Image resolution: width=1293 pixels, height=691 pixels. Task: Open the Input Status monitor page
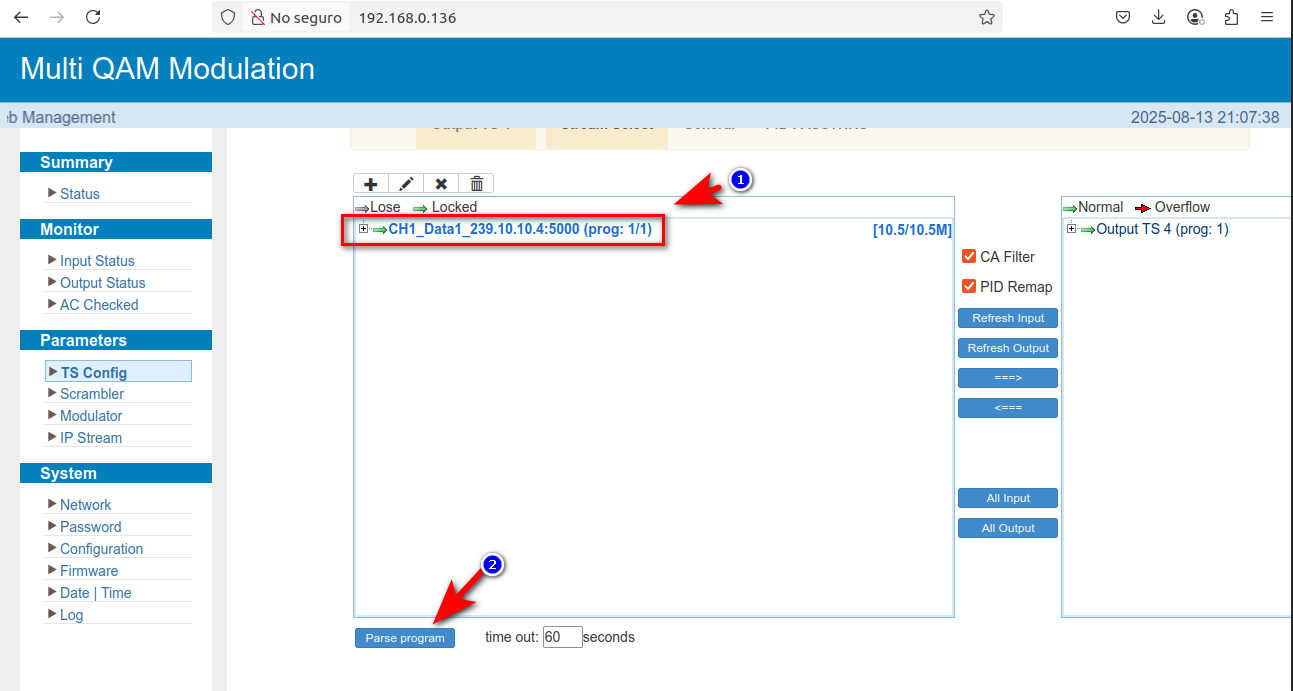(96, 261)
